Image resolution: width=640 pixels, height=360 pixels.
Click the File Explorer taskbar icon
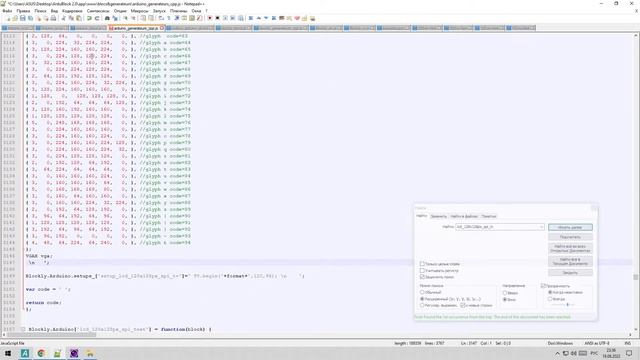click(x=89, y=353)
